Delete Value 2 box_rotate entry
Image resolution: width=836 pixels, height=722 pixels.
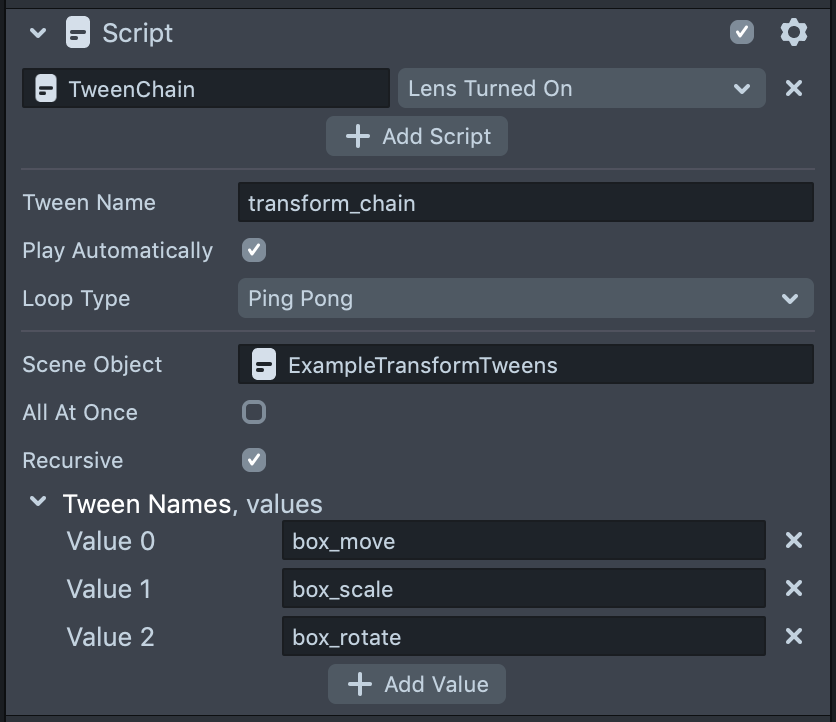point(793,636)
